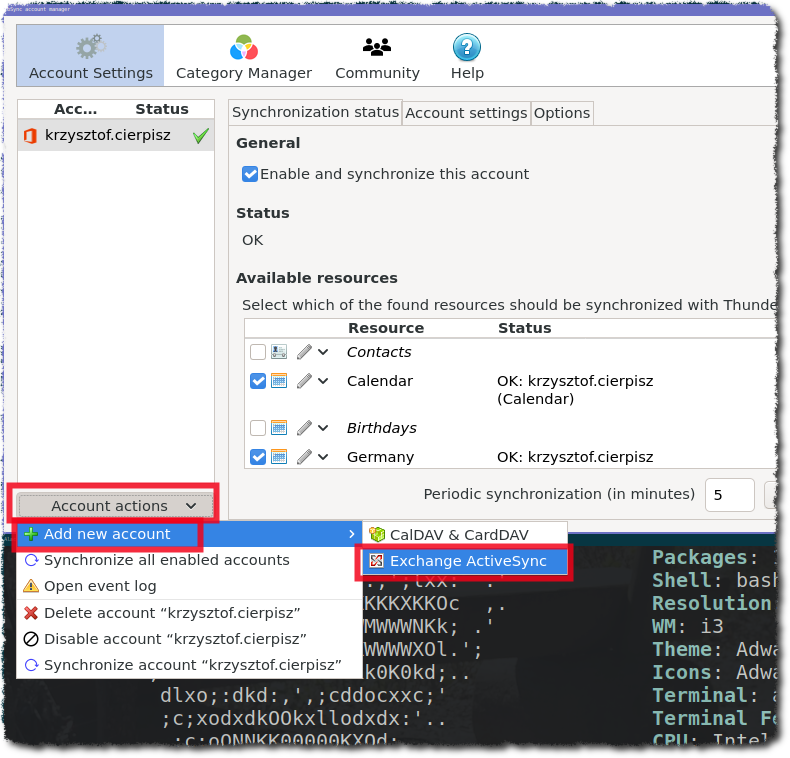Open Category Manager colored circles icon
The height and width of the screenshot is (758, 790).
tap(244, 47)
